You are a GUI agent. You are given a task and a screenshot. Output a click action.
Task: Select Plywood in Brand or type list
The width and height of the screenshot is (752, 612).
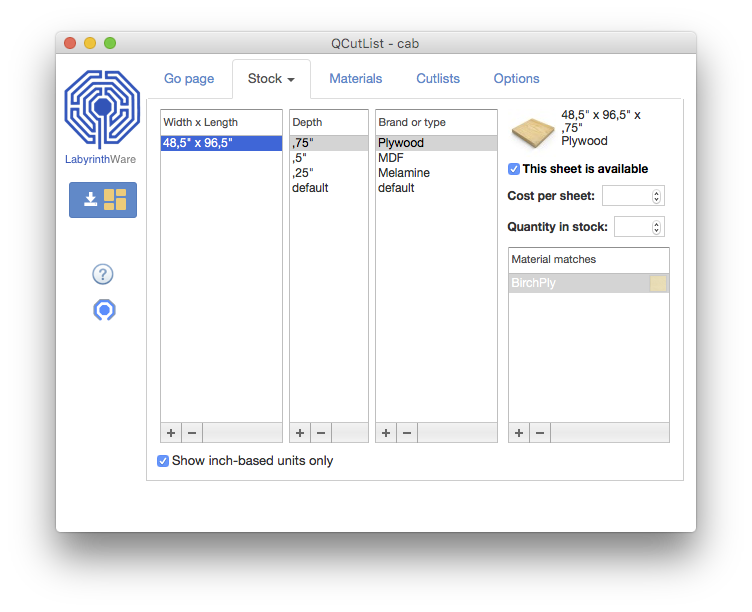coord(436,143)
